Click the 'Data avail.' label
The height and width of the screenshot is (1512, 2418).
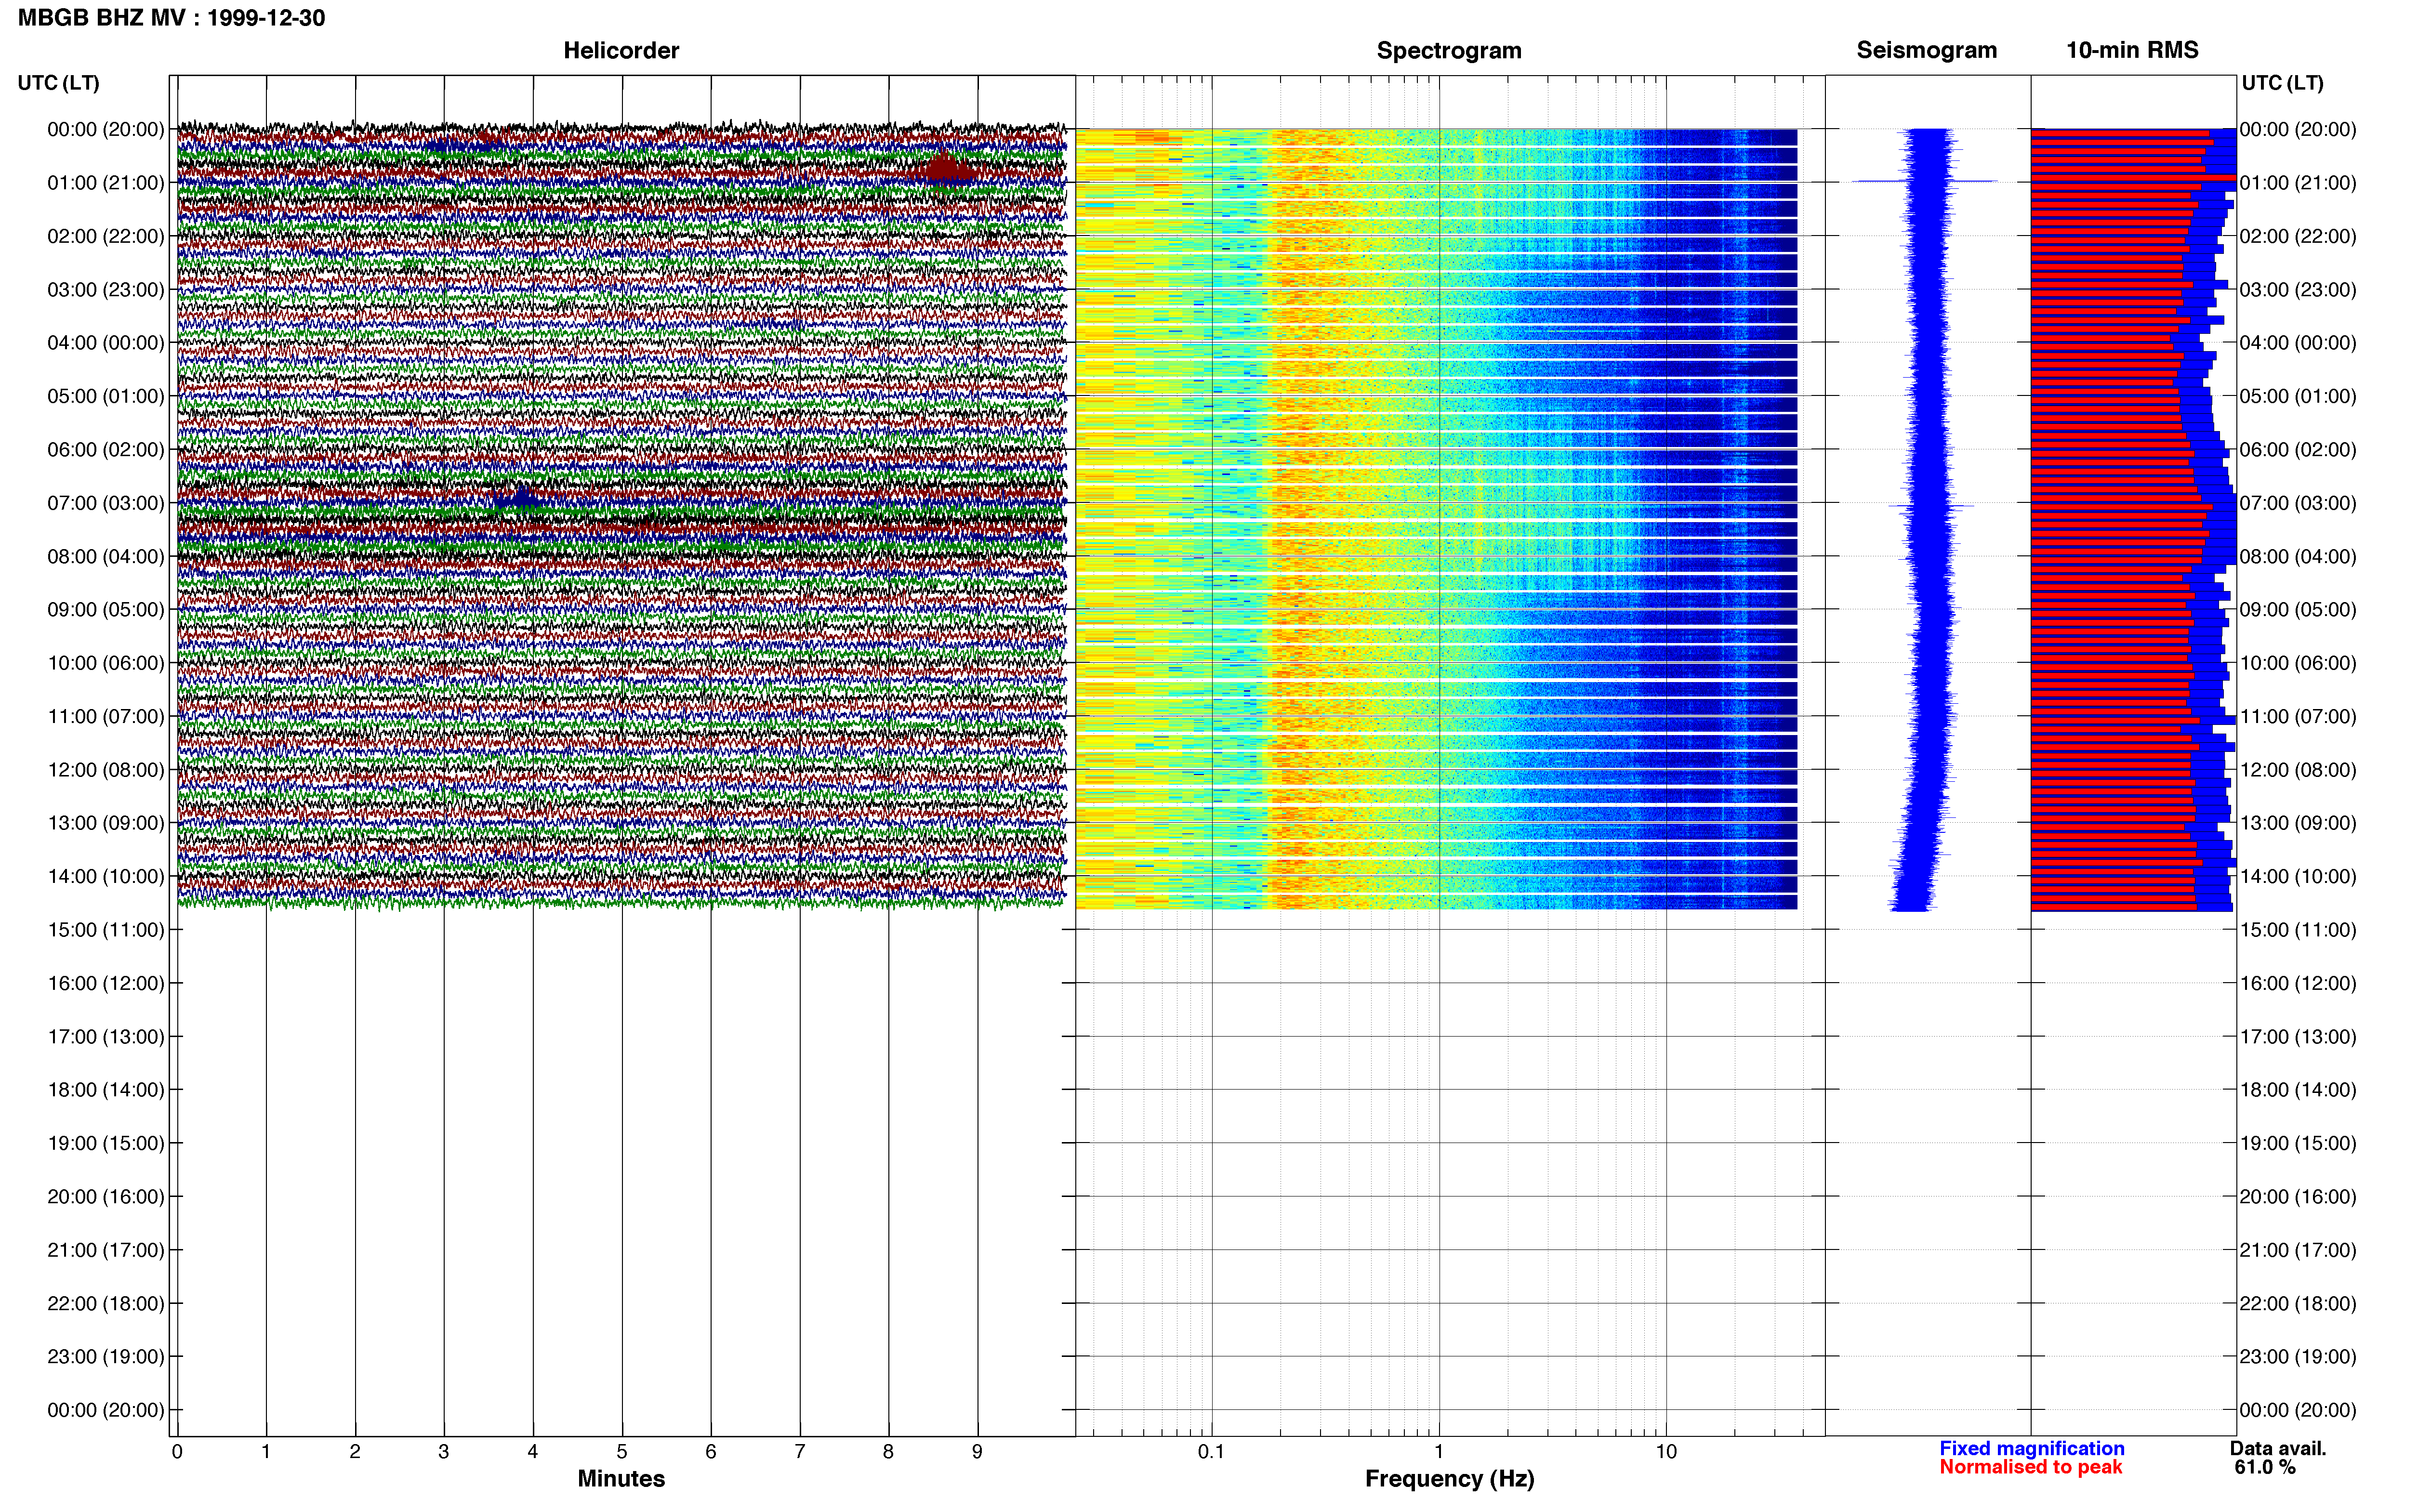coord(2278,1448)
